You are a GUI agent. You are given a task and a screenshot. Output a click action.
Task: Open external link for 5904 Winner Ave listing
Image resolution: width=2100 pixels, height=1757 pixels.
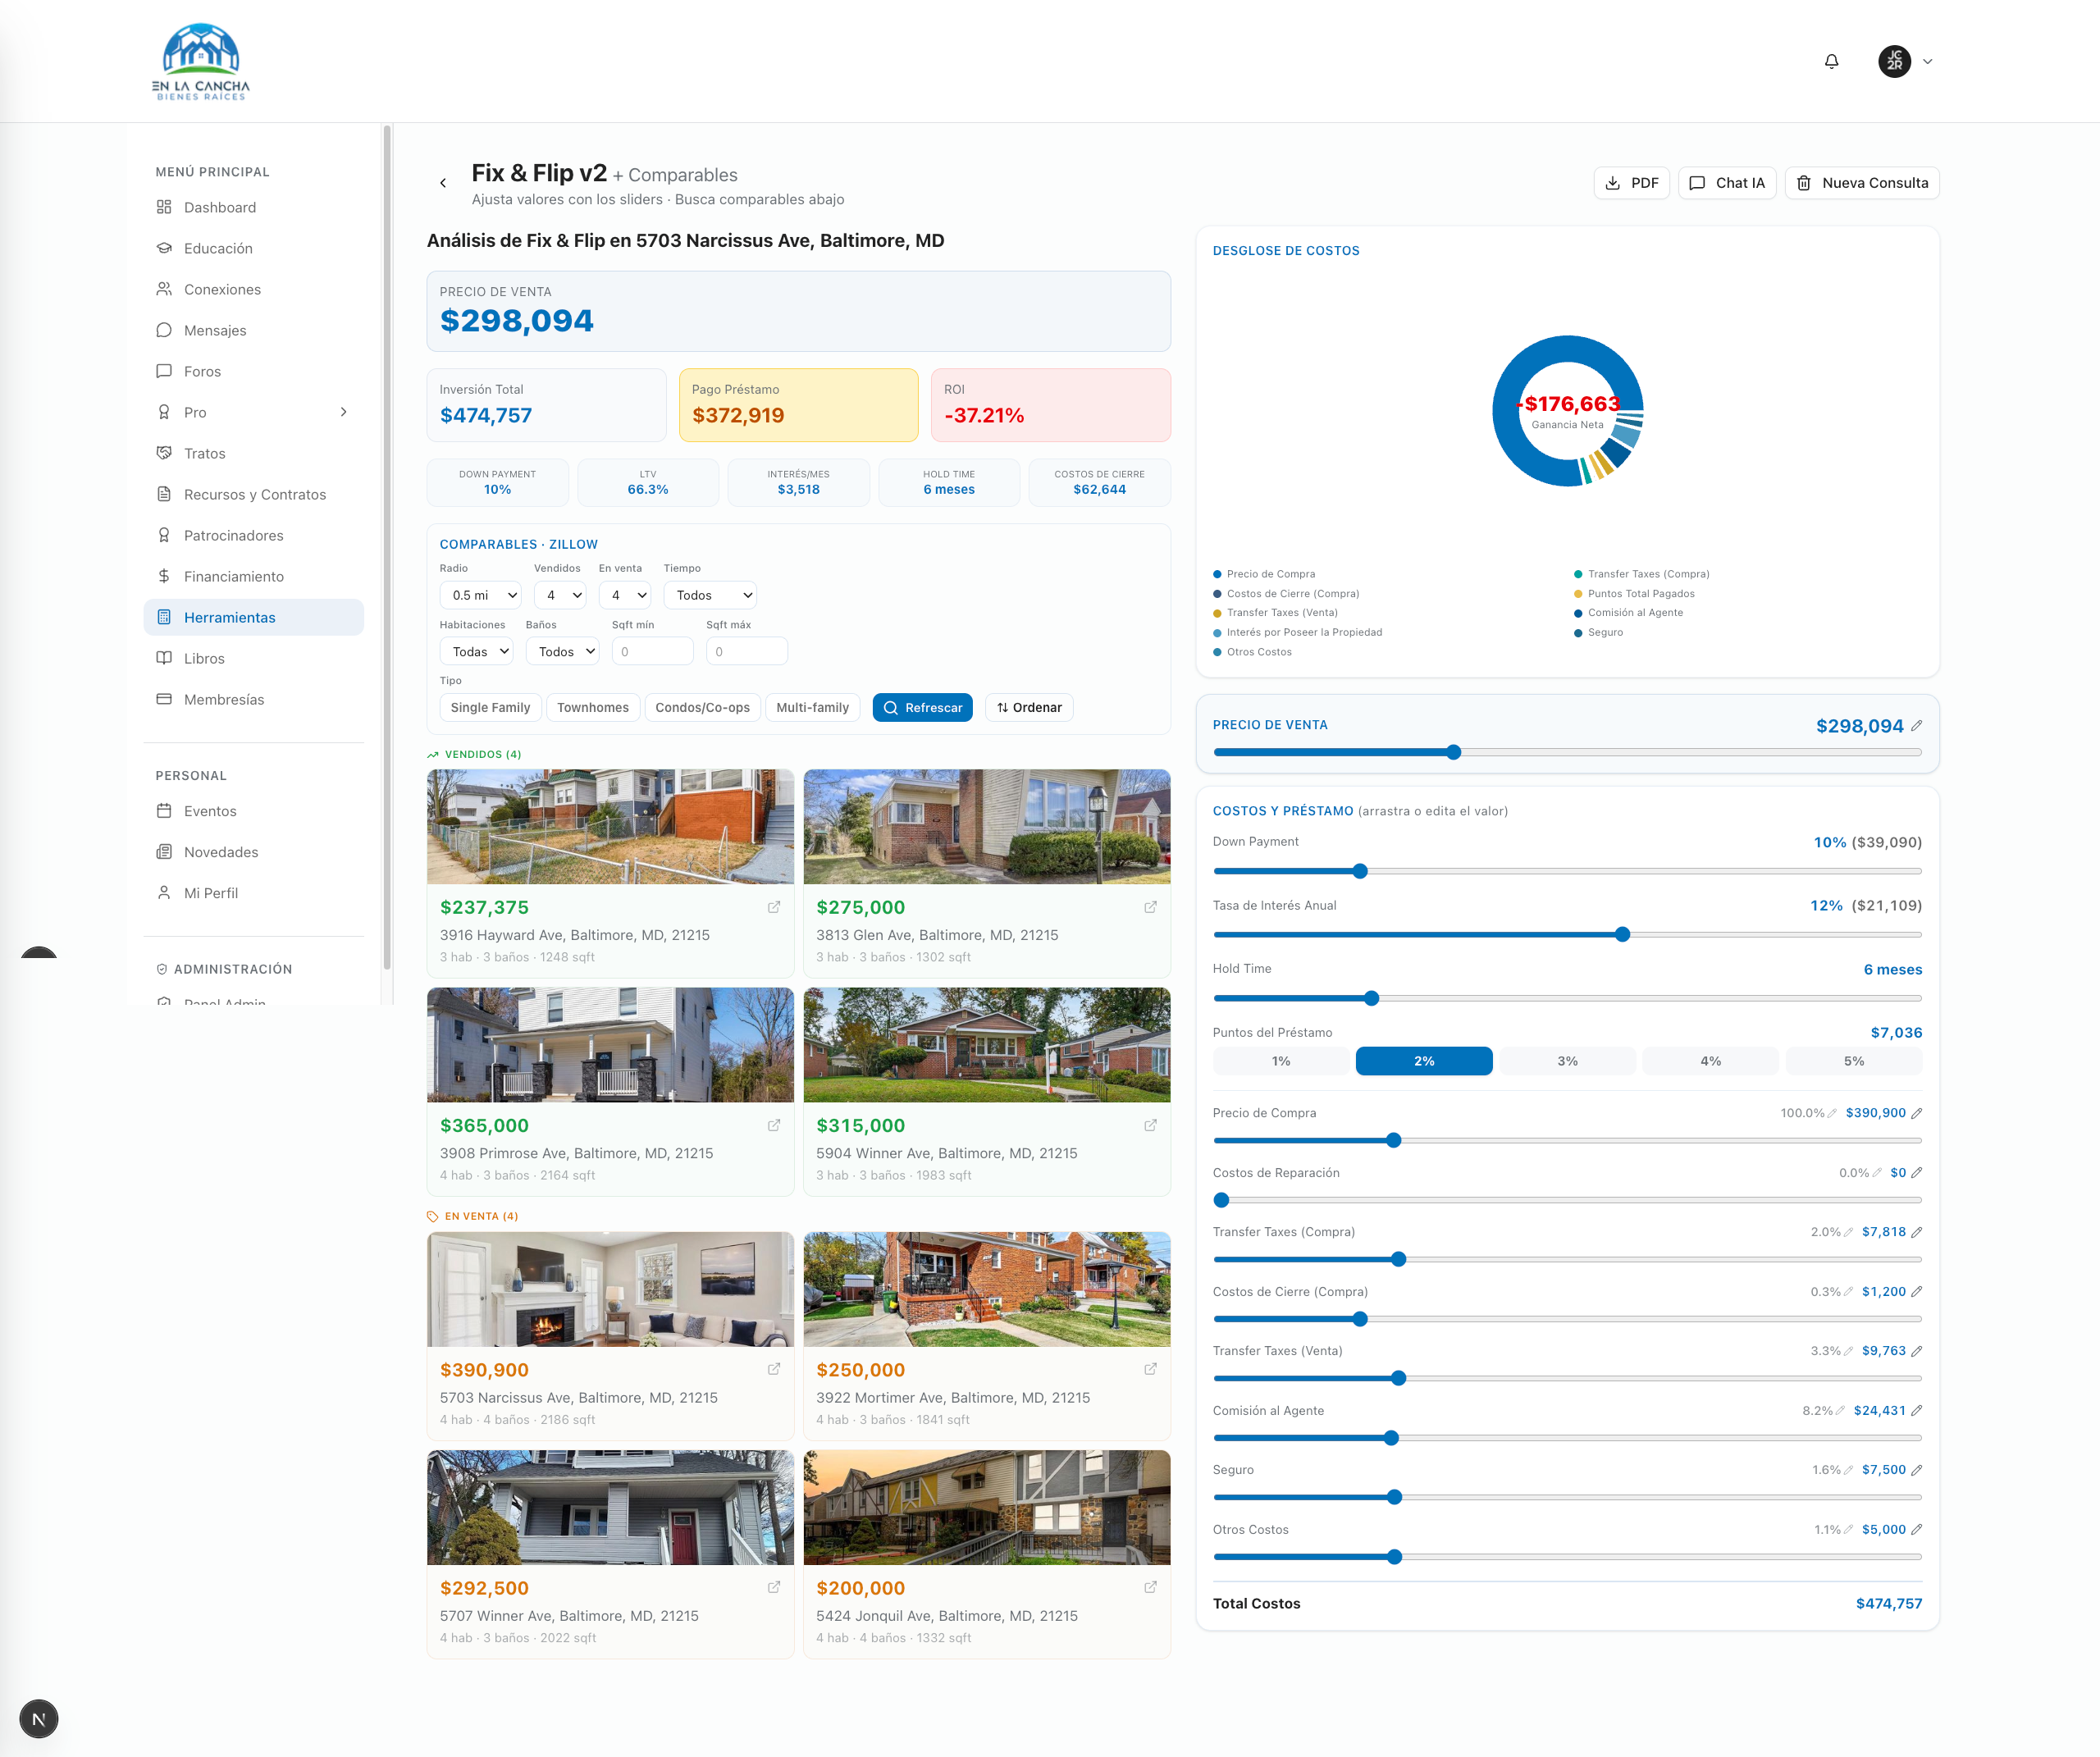(1150, 1125)
